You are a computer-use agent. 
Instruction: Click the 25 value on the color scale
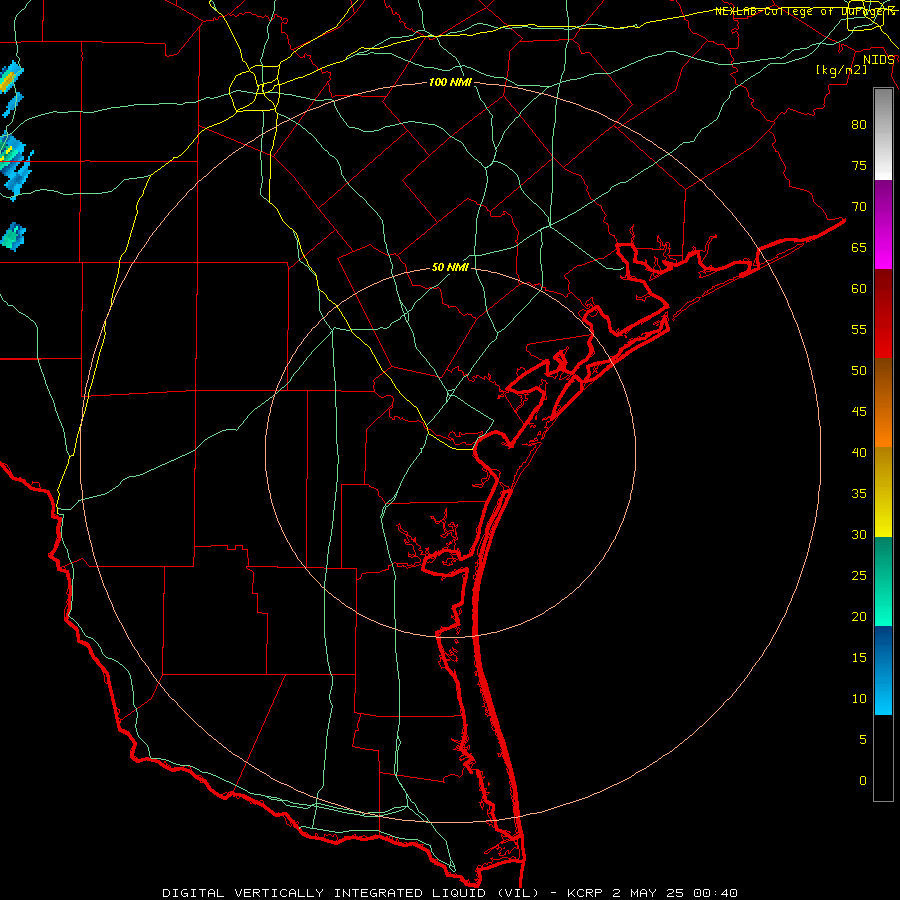859,576
